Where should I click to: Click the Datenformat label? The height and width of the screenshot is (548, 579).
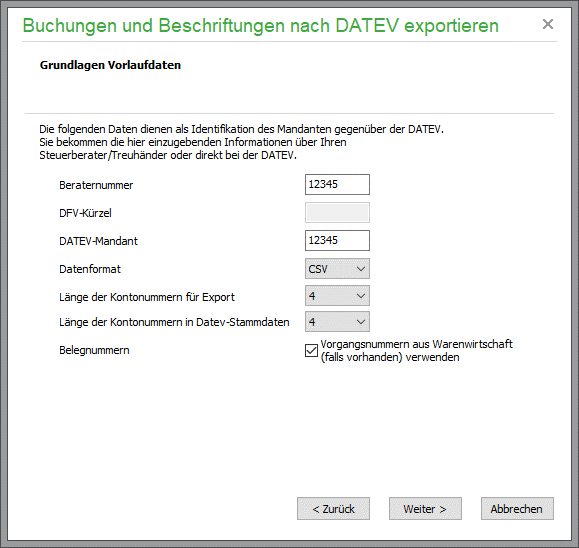tap(90, 269)
